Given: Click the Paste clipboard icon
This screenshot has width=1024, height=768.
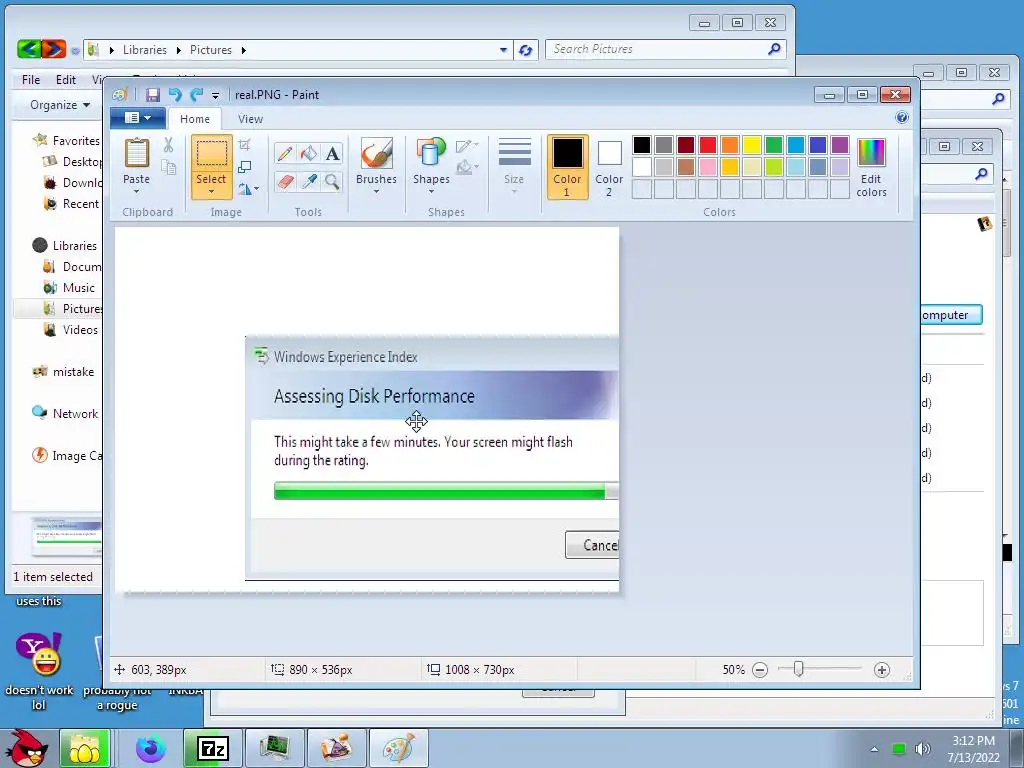Looking at the screenshot, I should click(x=136, y=153).
